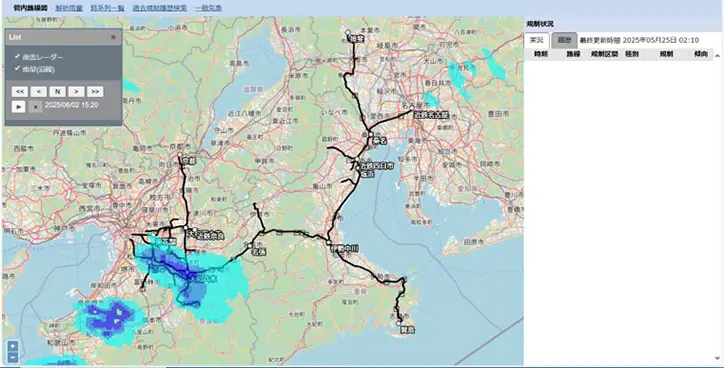This screenshot has height=368, width=724.
Task: Open the 過去規制履歴検索 link
Action: pyautogui.click(x=160, y=8)
